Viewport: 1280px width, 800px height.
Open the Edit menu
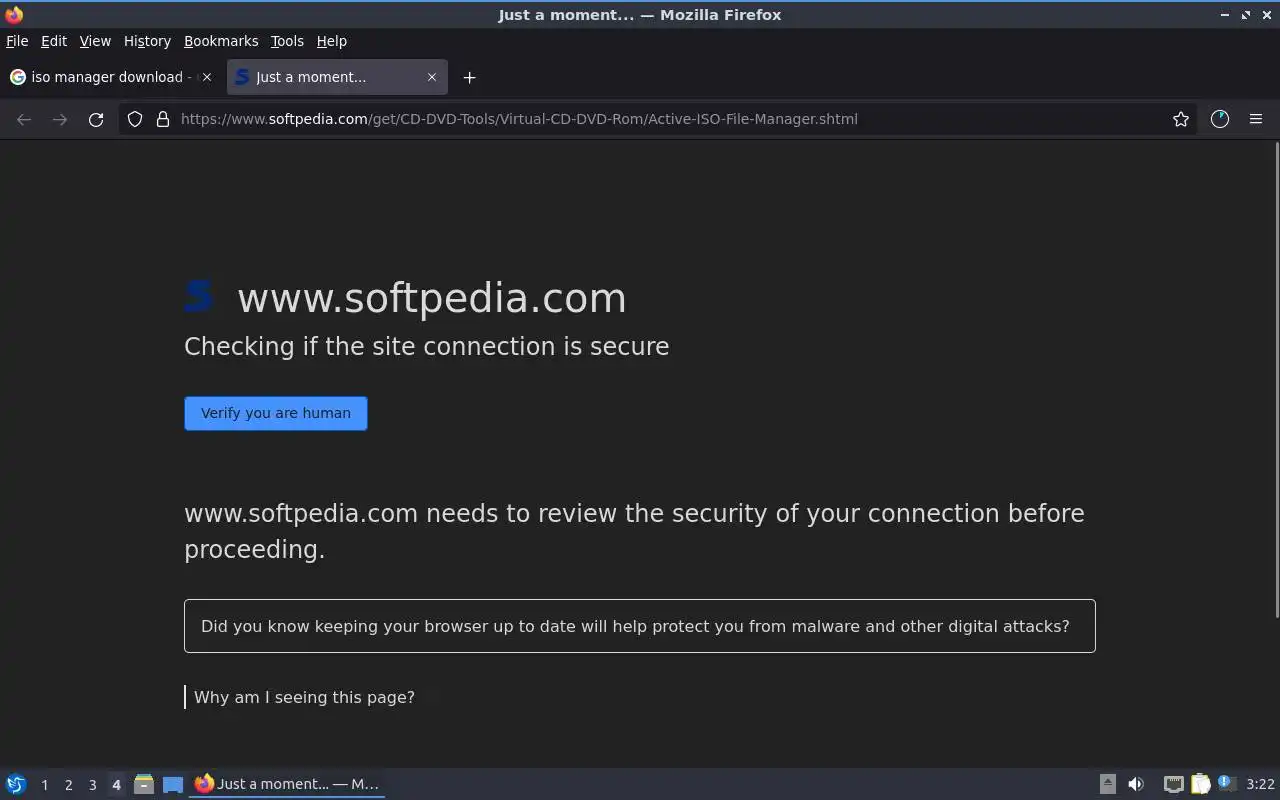(53, 41)
